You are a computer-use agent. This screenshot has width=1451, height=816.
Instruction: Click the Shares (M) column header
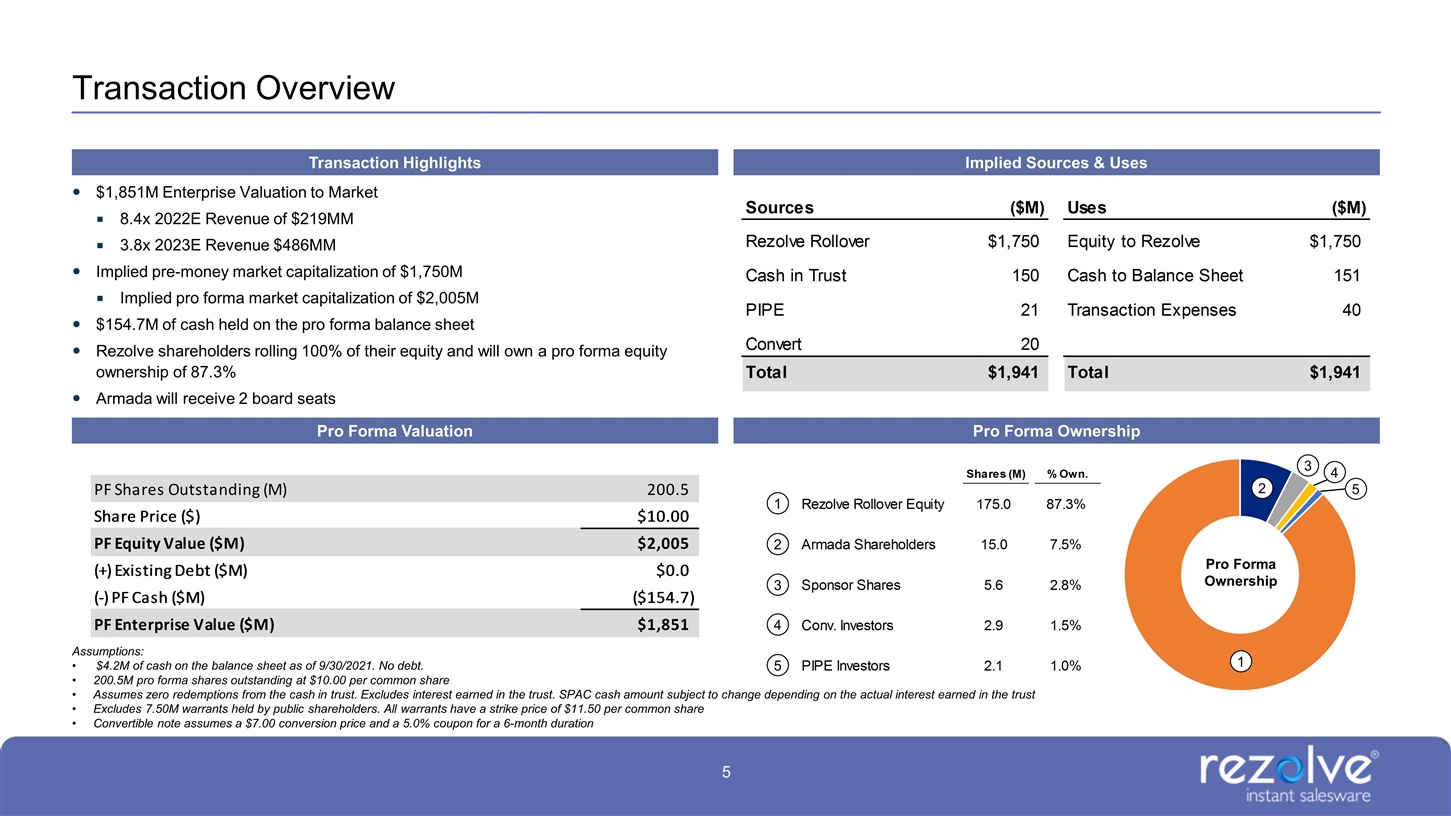(x=996, y=473)
